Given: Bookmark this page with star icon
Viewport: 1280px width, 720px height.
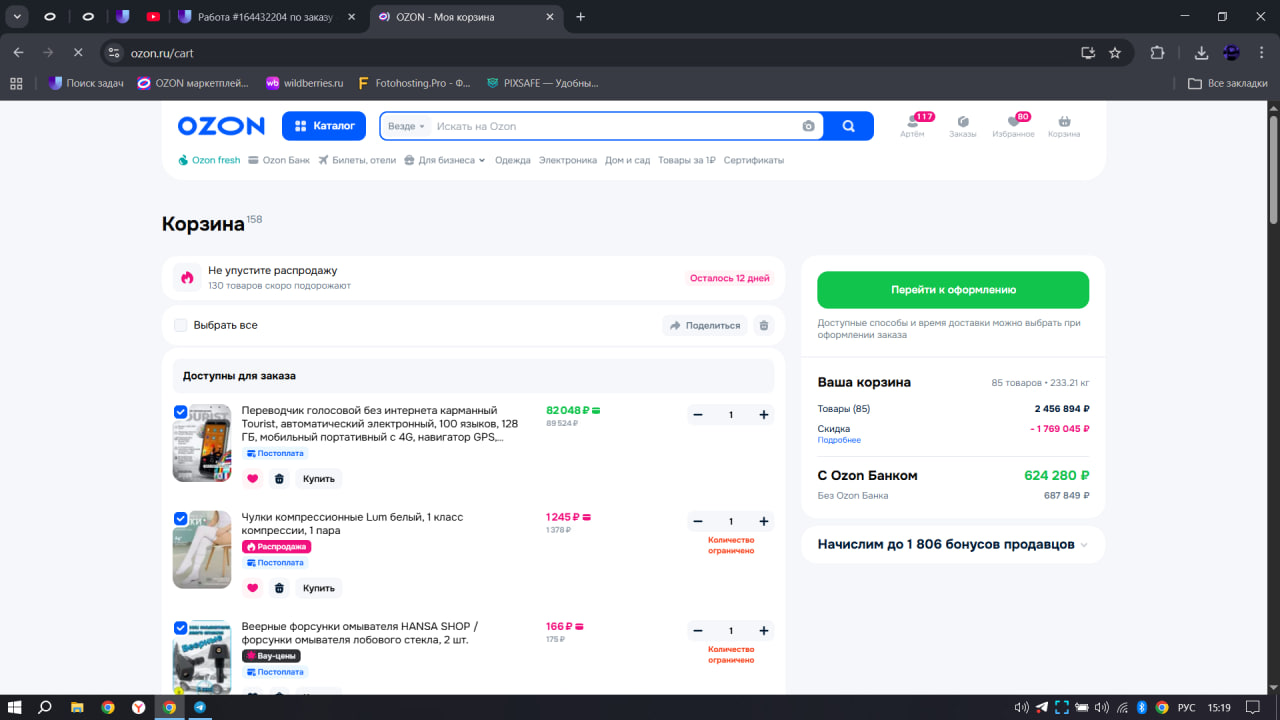Looking at the screenshot, I should point(1115,52).
